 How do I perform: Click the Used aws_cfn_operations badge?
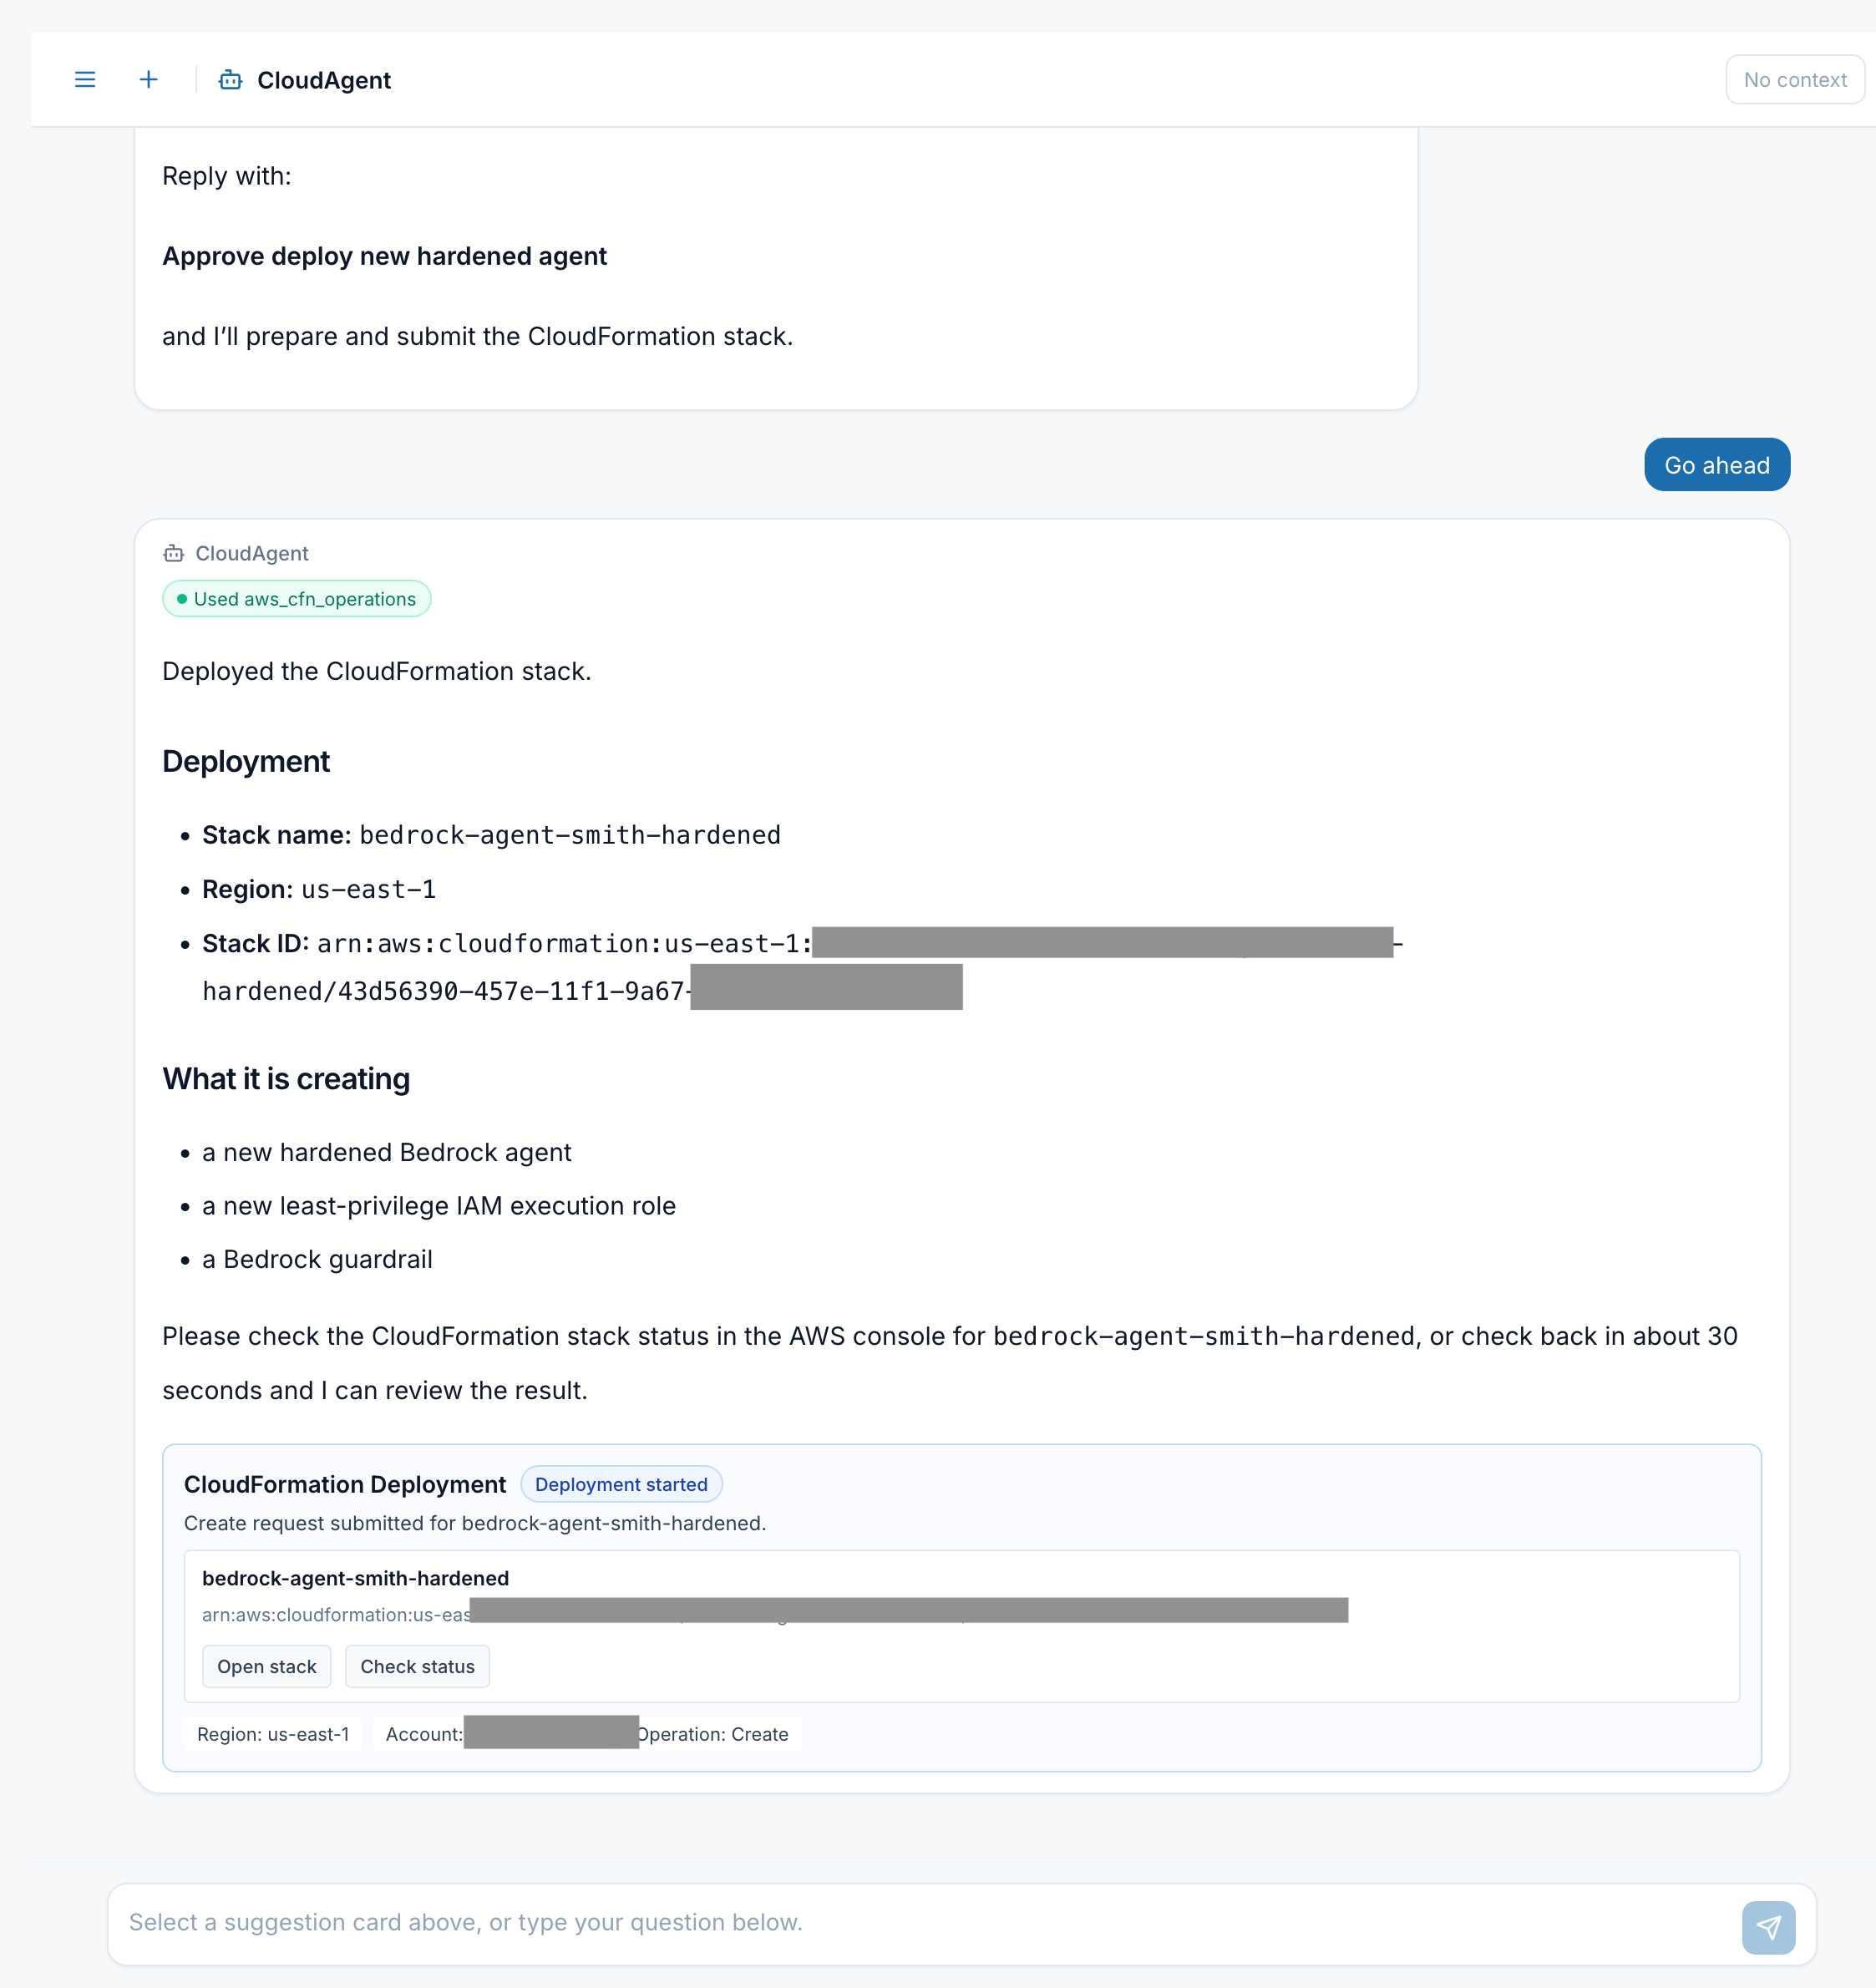[296, 599]
